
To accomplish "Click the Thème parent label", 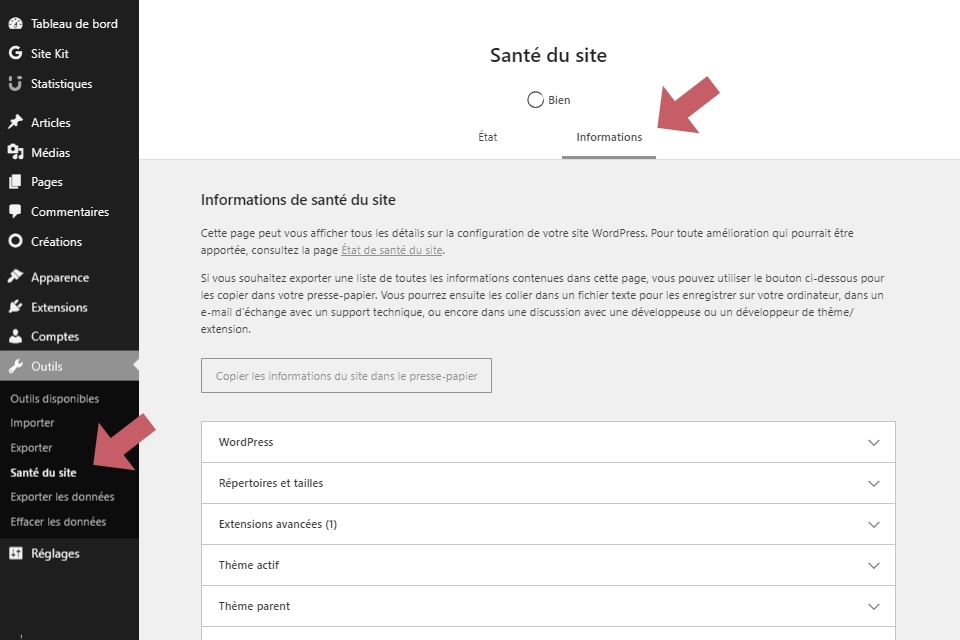I will coord(254,606).
